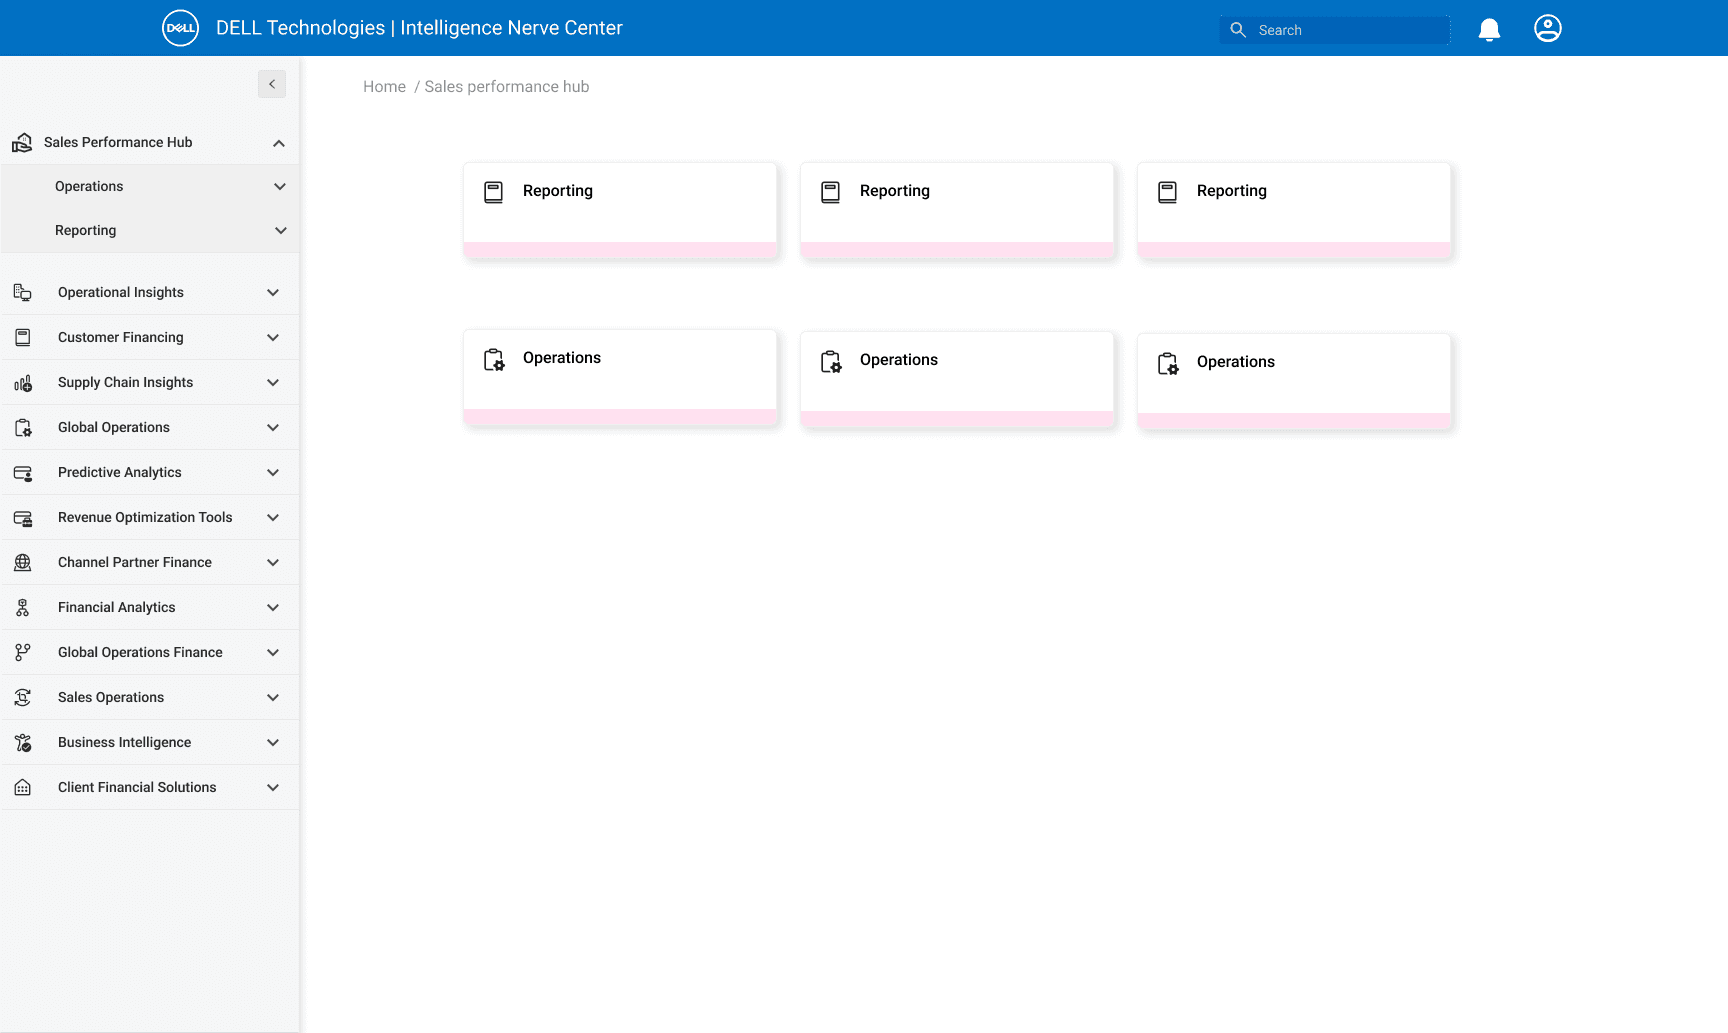Viewport: 1728px width, 1033px height.
Task: Click the Supply Chain Insights icon
Action: [22, 382]
